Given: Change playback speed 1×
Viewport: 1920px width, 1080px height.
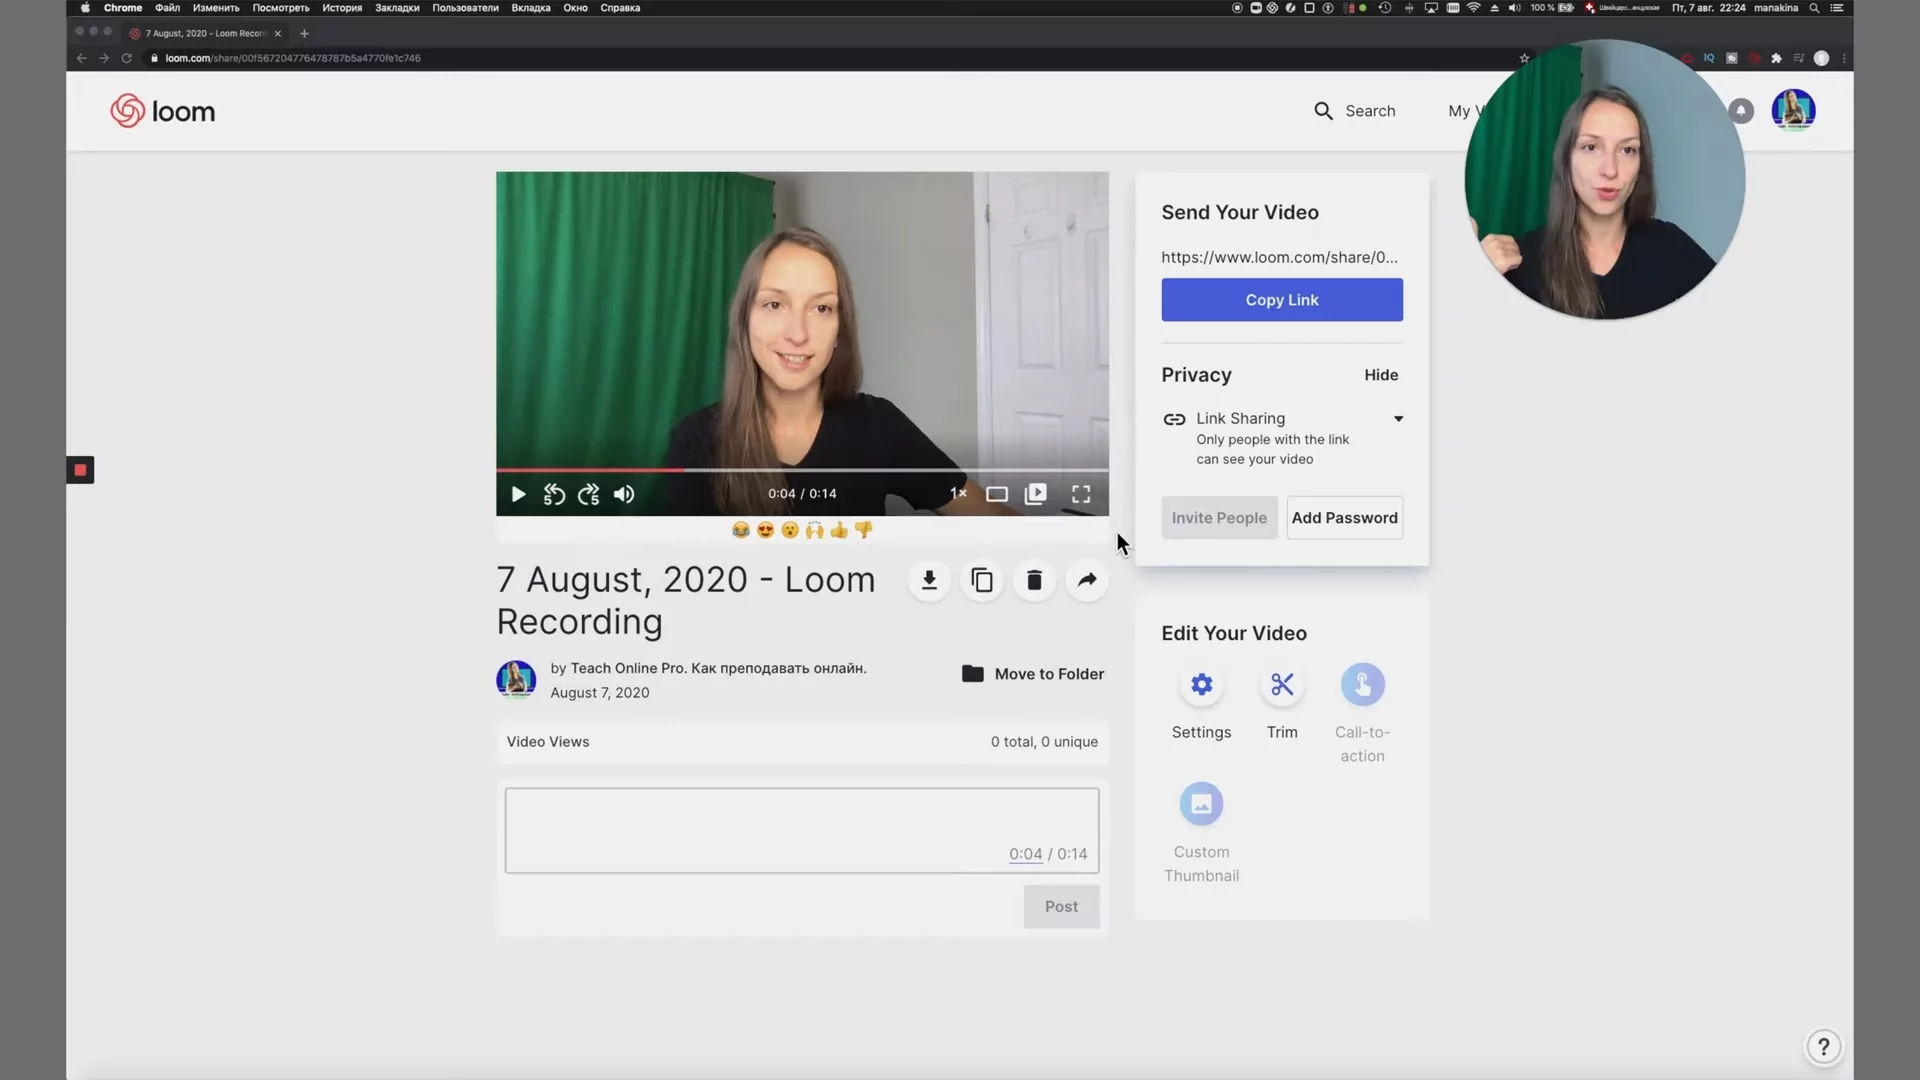Looking at the screenshot, I should (958, 493).
